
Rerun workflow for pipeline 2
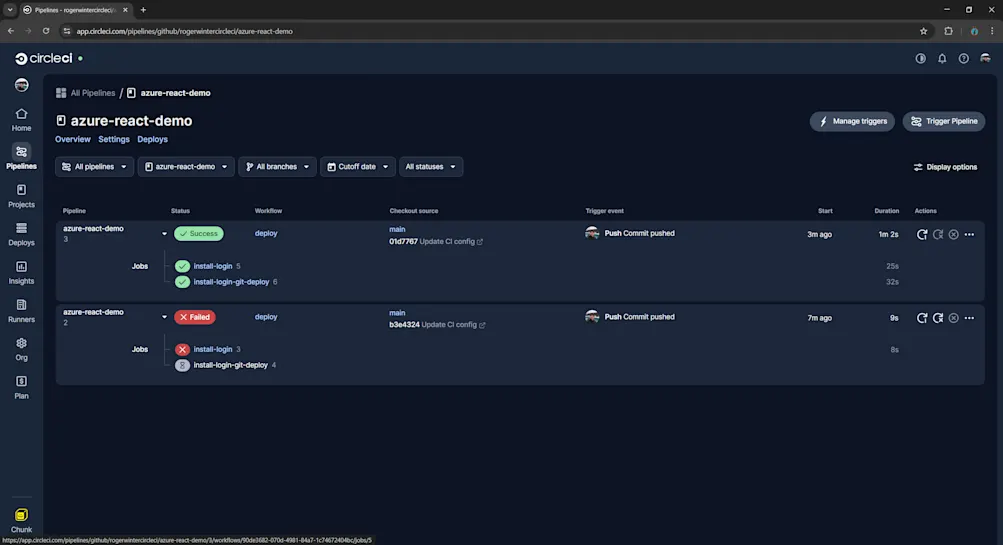tap(922, 318)
